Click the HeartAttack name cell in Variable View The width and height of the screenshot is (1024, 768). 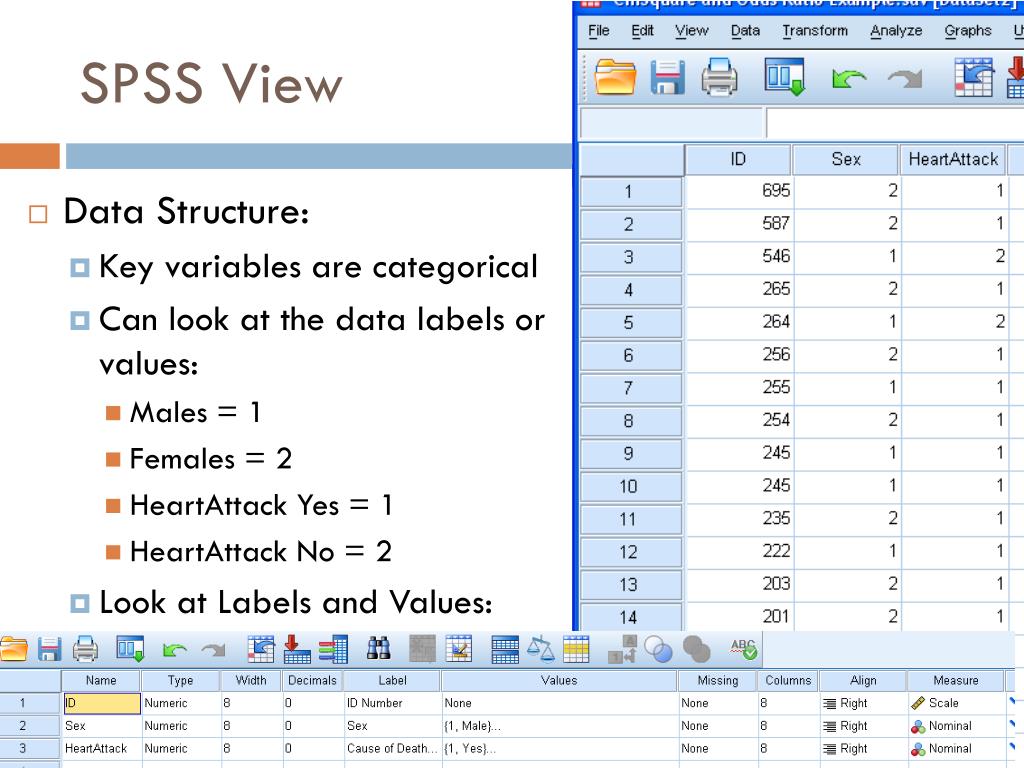coord(101,748)
